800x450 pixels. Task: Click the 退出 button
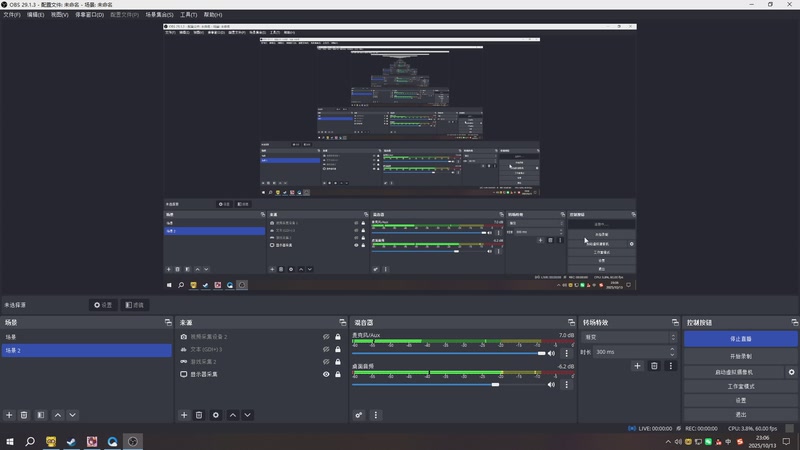(741, 414)
